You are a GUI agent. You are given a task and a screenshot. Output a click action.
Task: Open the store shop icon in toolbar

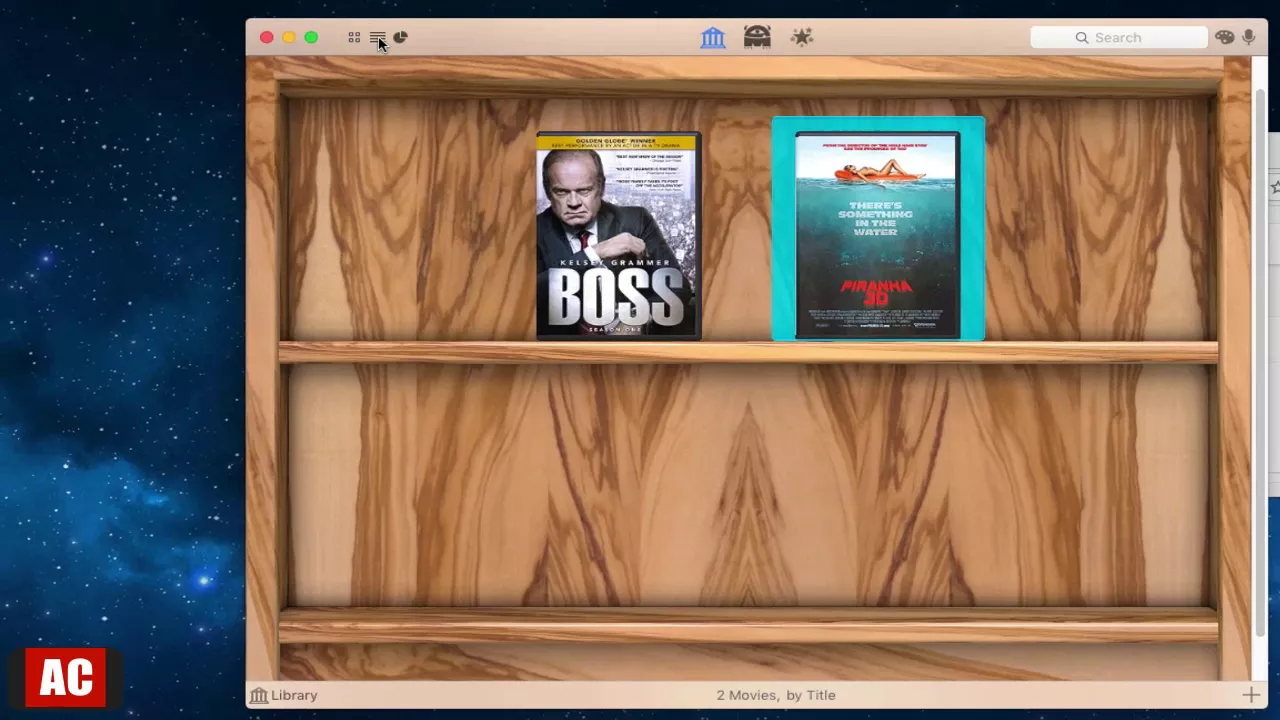click(757, 38)
